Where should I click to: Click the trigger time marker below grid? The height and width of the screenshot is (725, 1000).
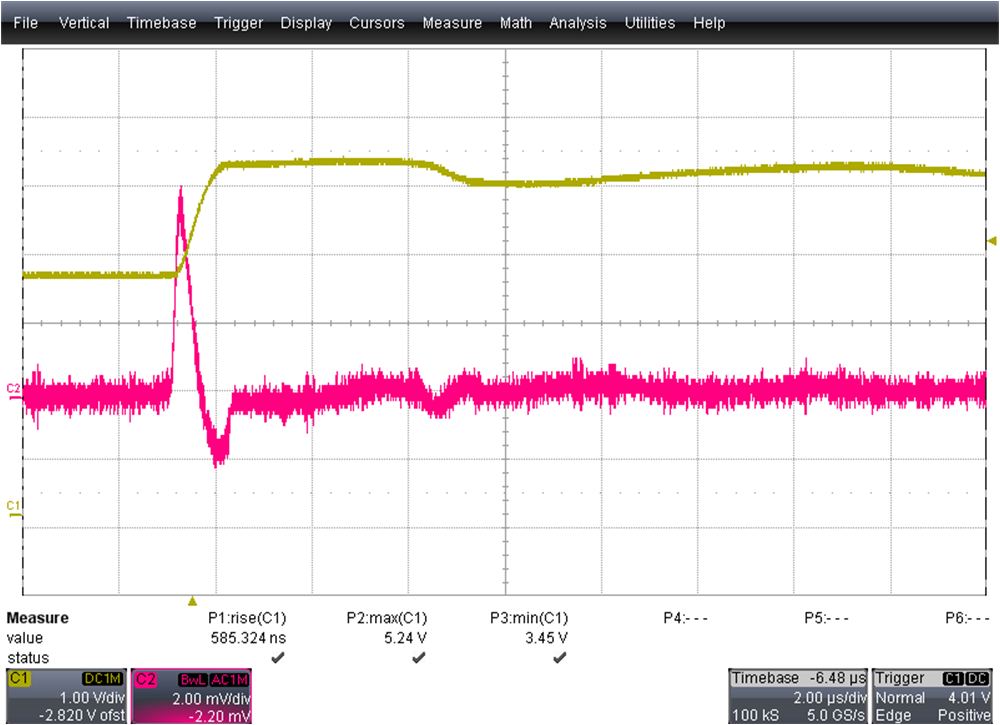click(193, 600)
